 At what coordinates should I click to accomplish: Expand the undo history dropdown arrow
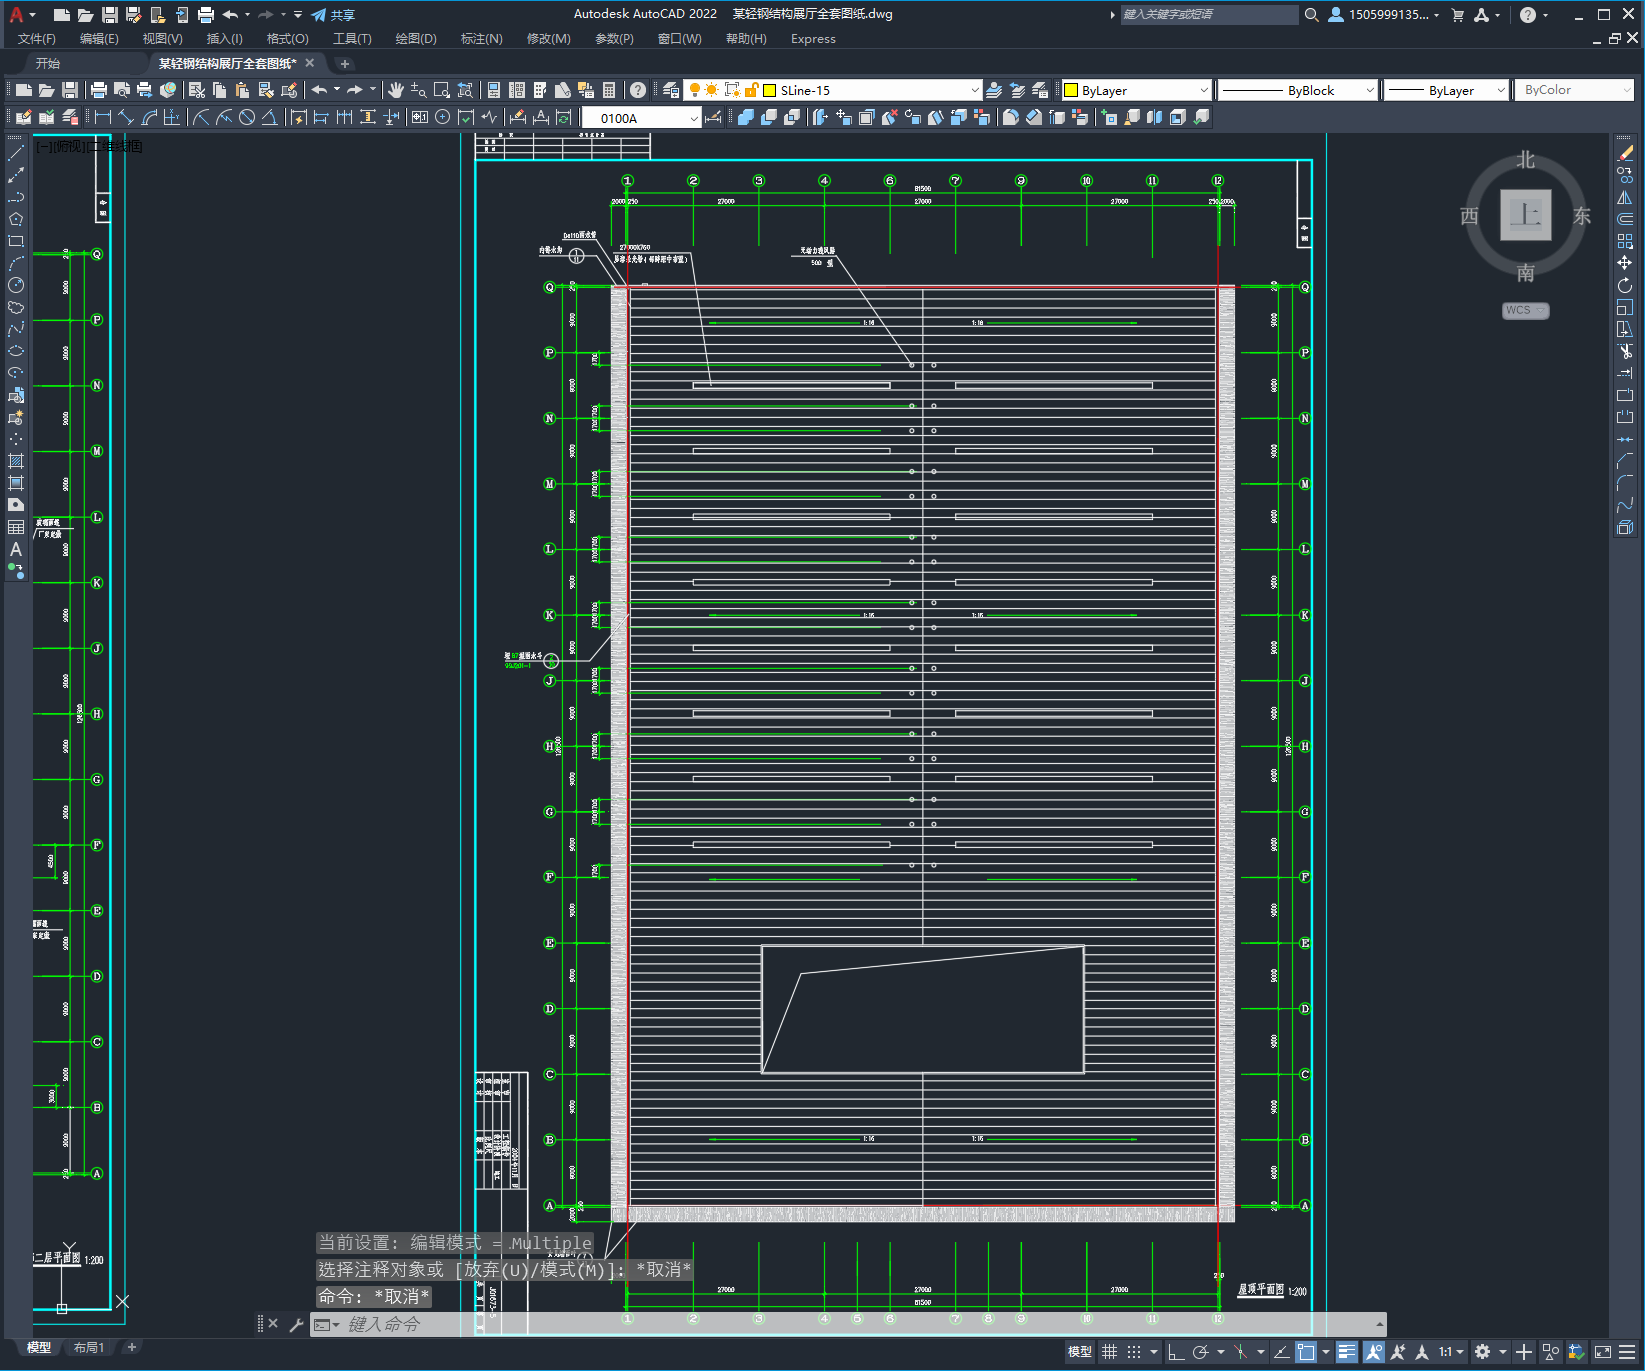[247, 15]
